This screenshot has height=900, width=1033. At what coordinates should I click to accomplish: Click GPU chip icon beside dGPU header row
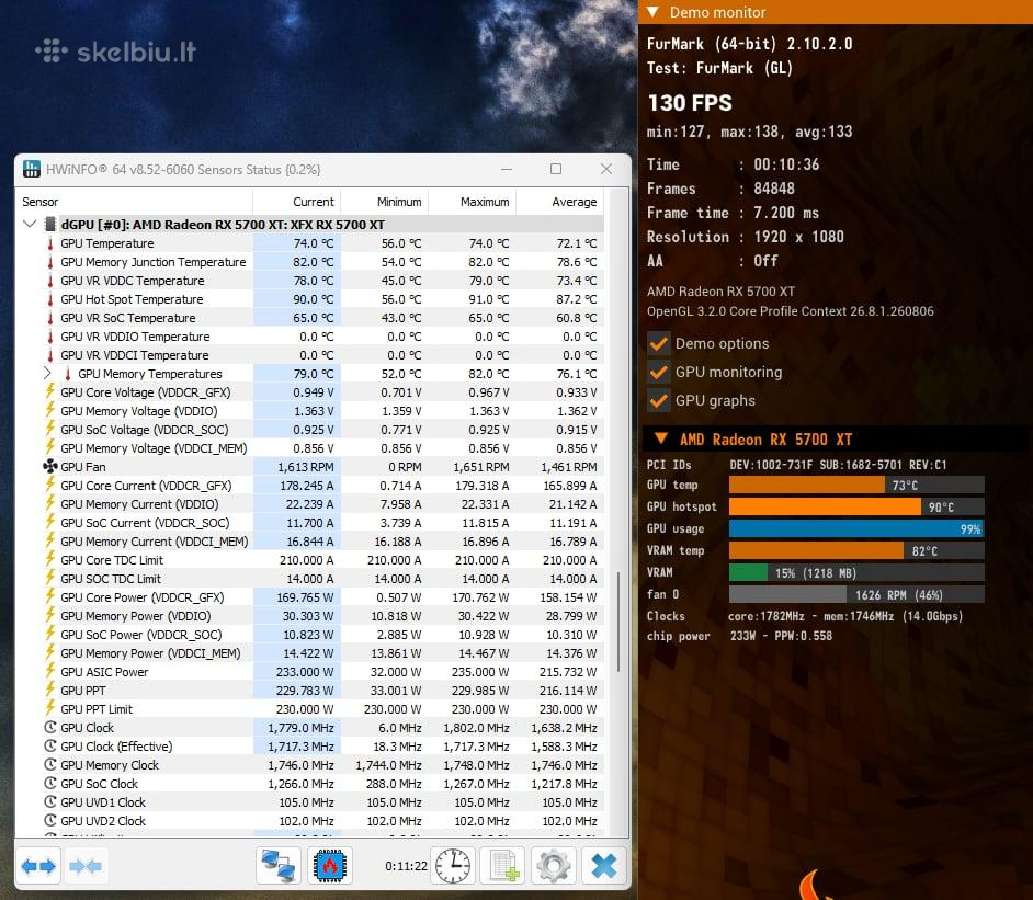(50, 224)
